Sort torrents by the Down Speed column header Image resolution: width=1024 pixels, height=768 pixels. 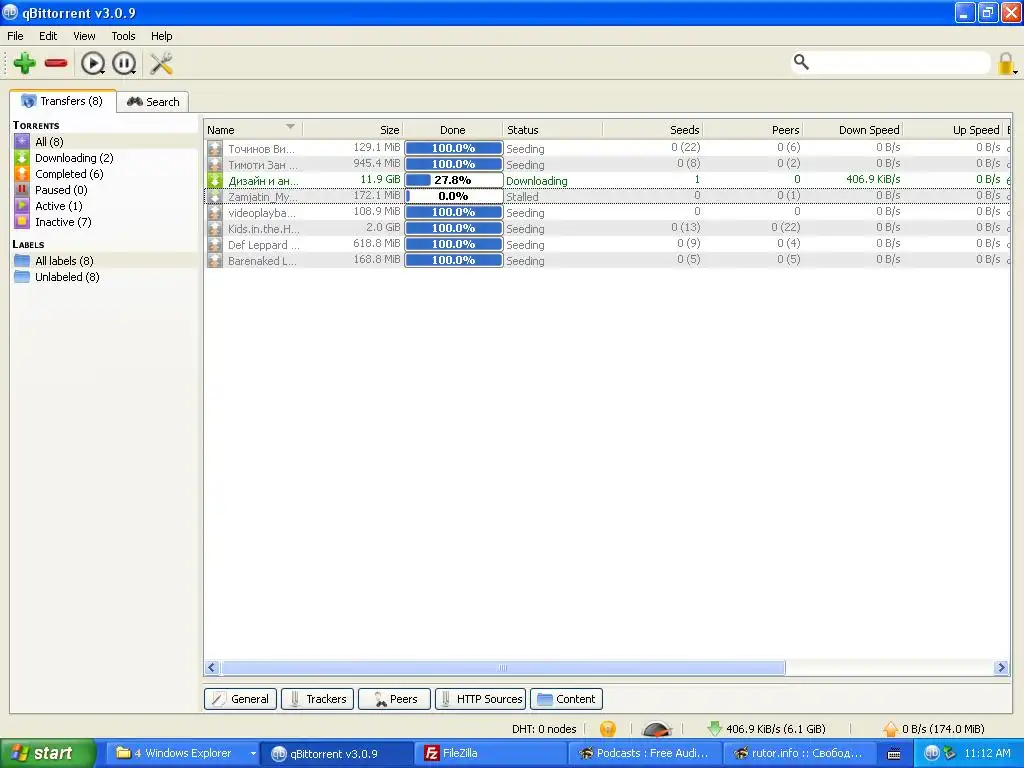[852, 129]
